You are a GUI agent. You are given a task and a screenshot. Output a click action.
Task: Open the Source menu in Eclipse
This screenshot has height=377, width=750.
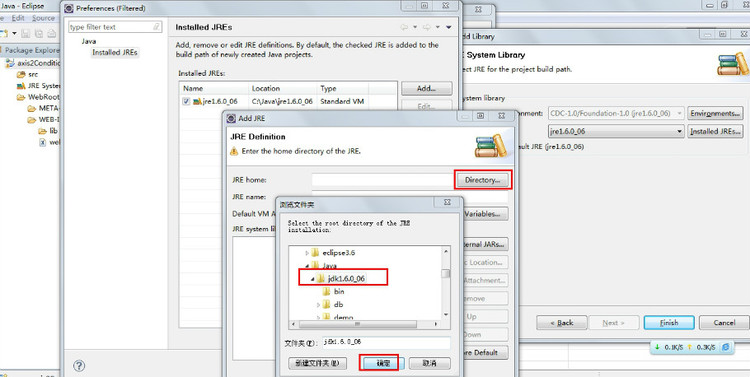(43, 18)
